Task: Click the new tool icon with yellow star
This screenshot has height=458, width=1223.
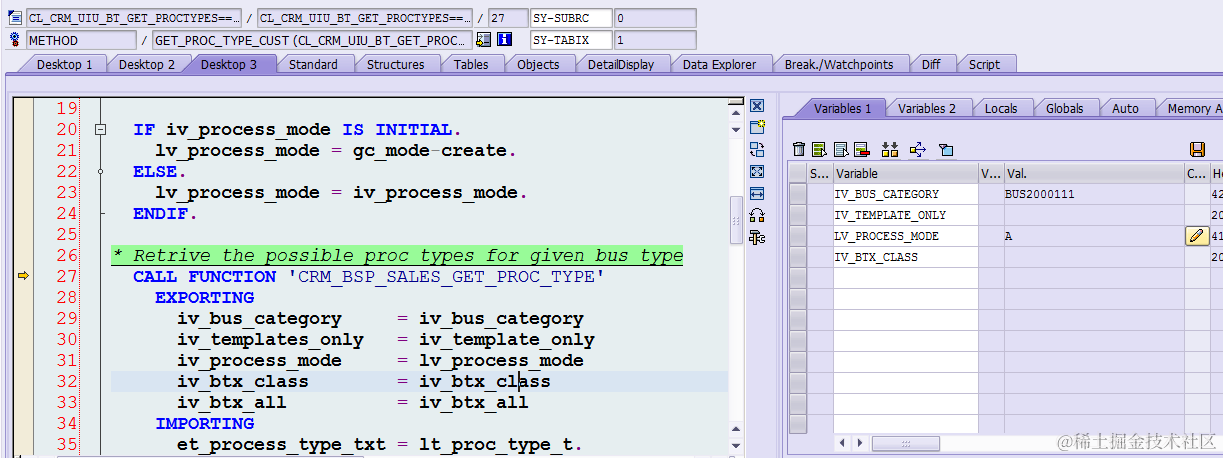Action: 757,127
